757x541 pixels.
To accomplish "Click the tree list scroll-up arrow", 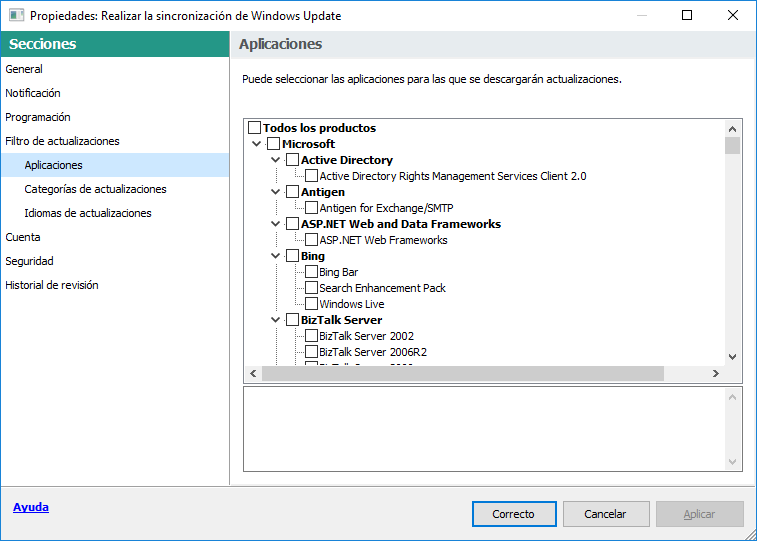I will click(732, 129).
